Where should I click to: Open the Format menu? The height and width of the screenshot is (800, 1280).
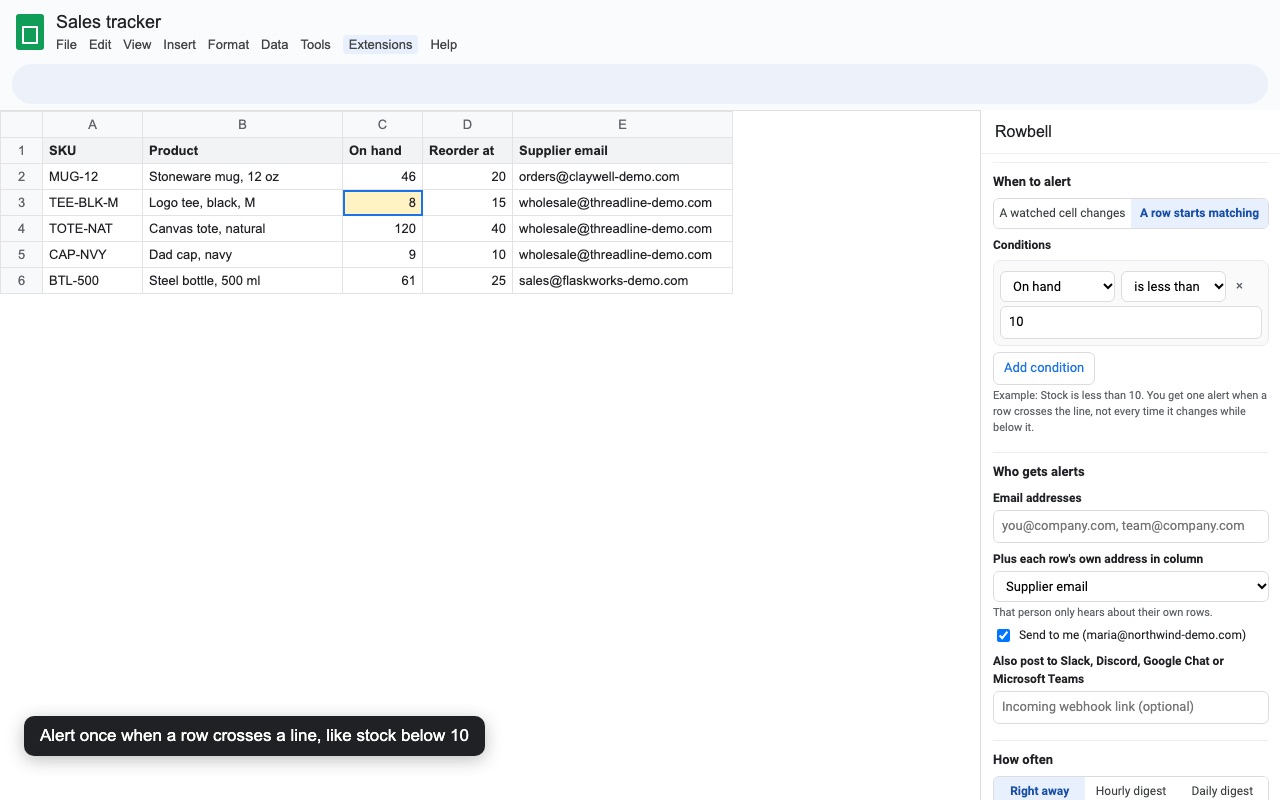pos(228,44)
